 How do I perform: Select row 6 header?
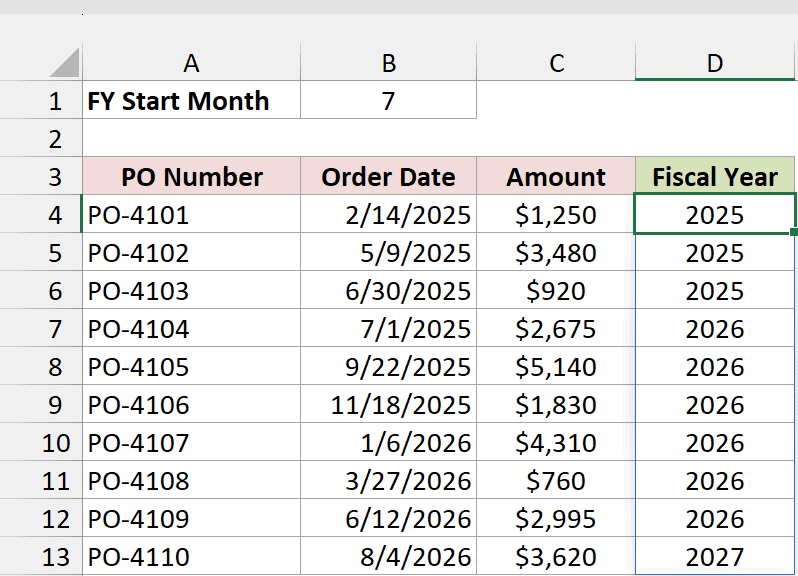pos(41,290)
